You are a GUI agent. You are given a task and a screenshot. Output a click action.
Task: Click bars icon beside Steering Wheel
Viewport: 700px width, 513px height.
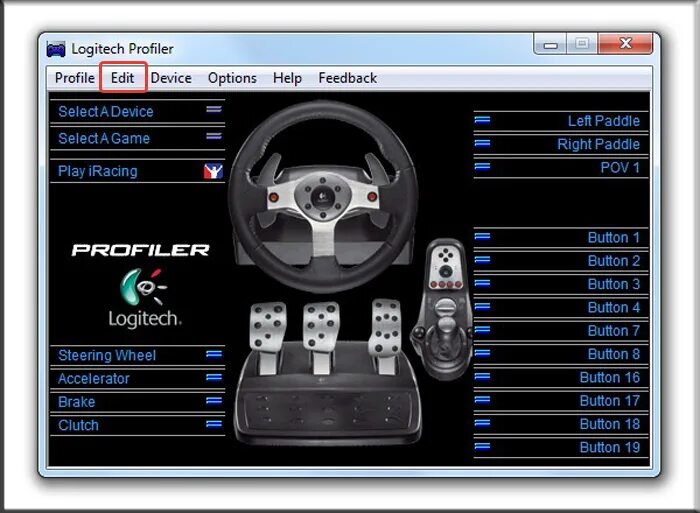214,354
